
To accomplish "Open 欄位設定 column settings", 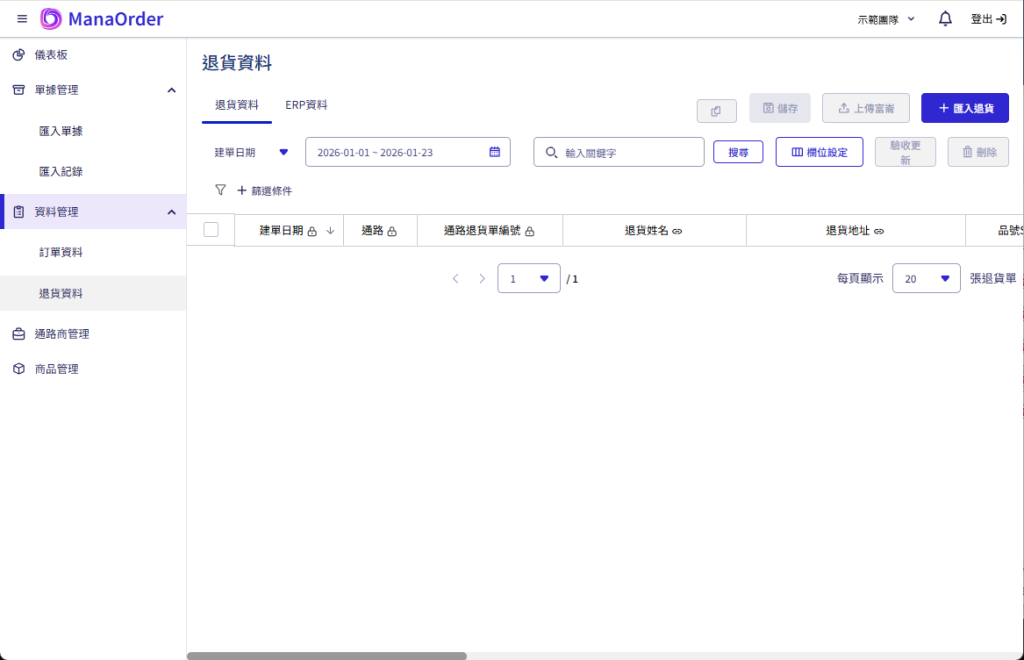I will [819, 151].
